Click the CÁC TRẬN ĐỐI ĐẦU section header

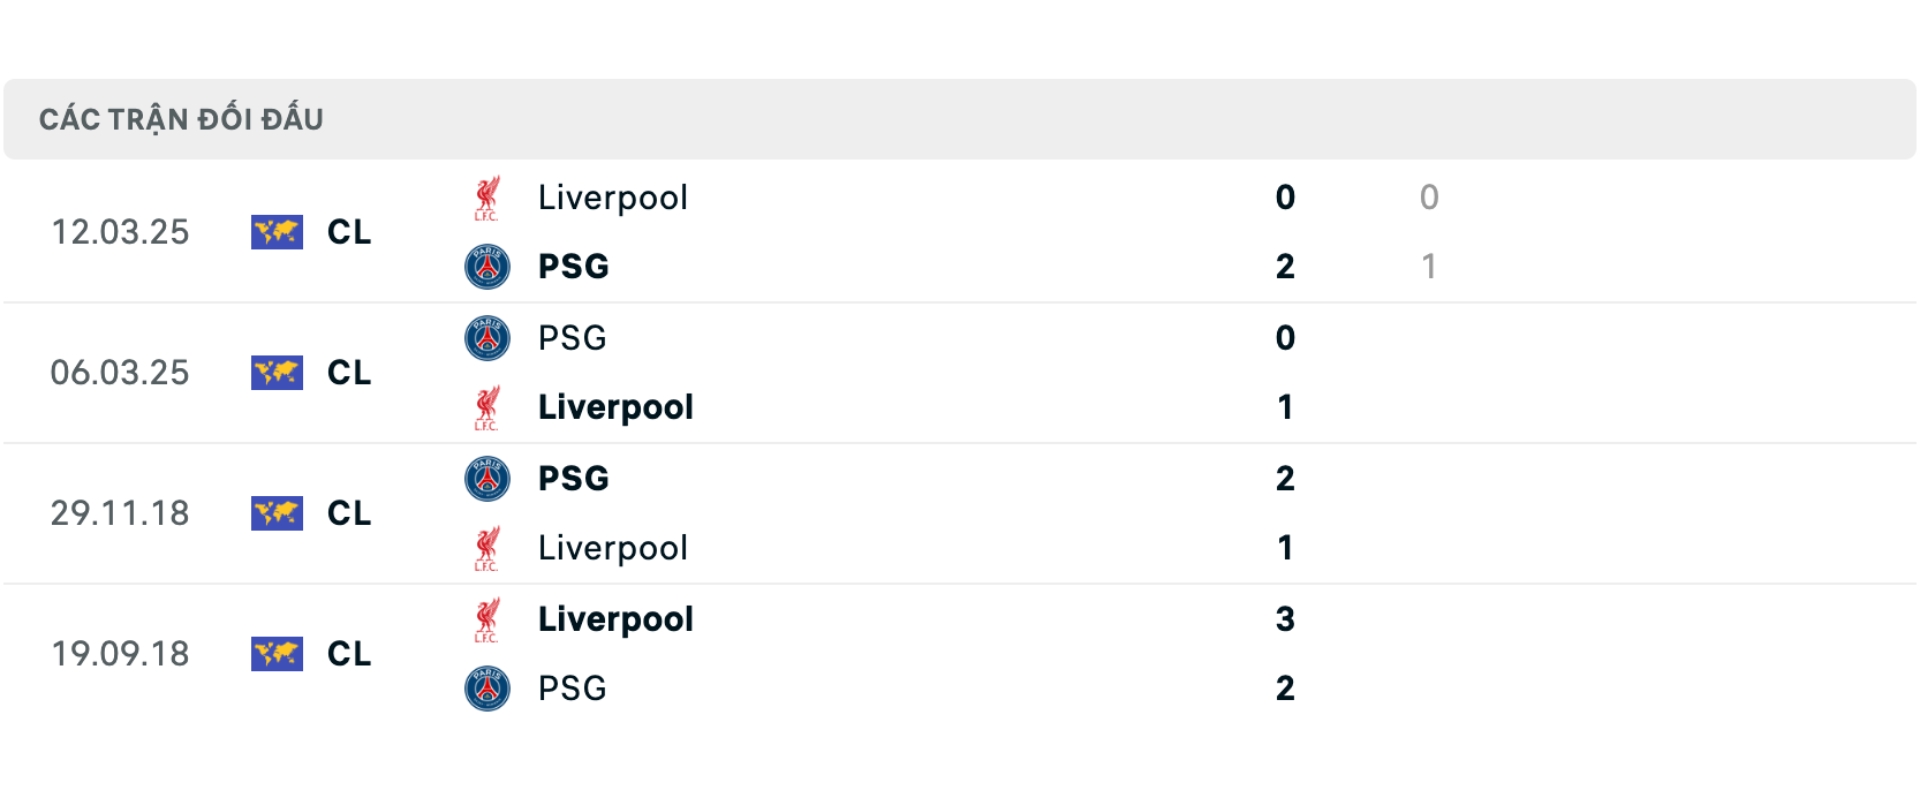[181, 120]
